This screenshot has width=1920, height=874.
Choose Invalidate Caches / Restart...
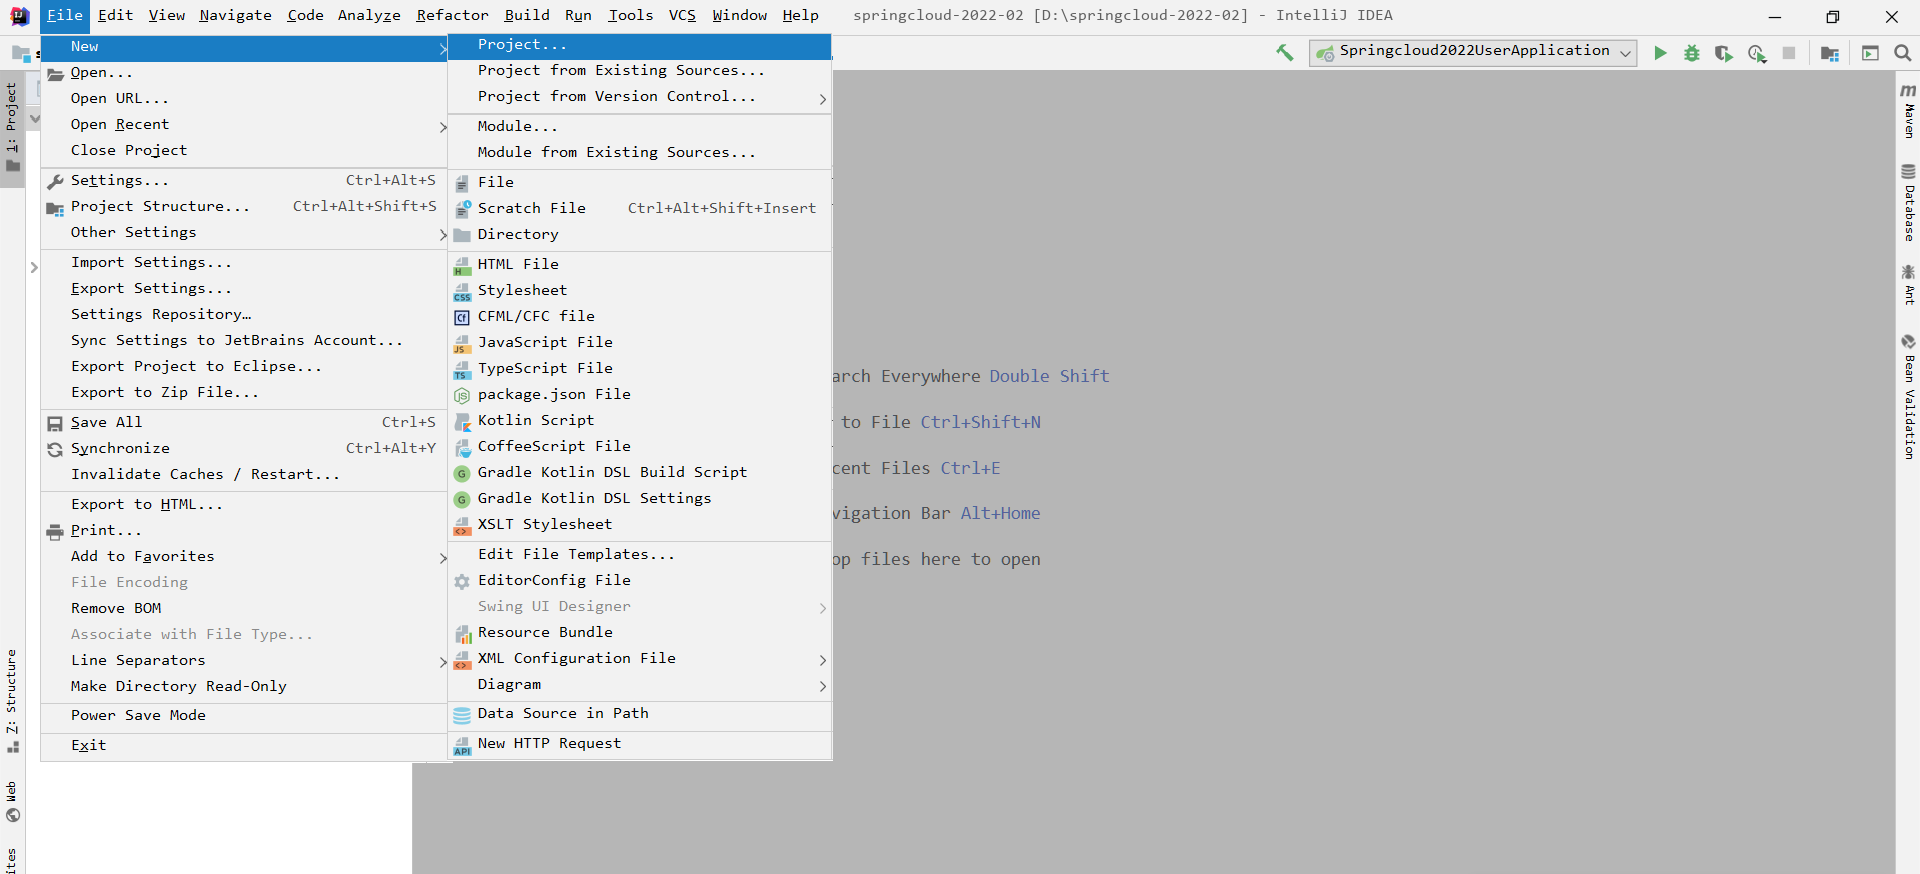244,474
